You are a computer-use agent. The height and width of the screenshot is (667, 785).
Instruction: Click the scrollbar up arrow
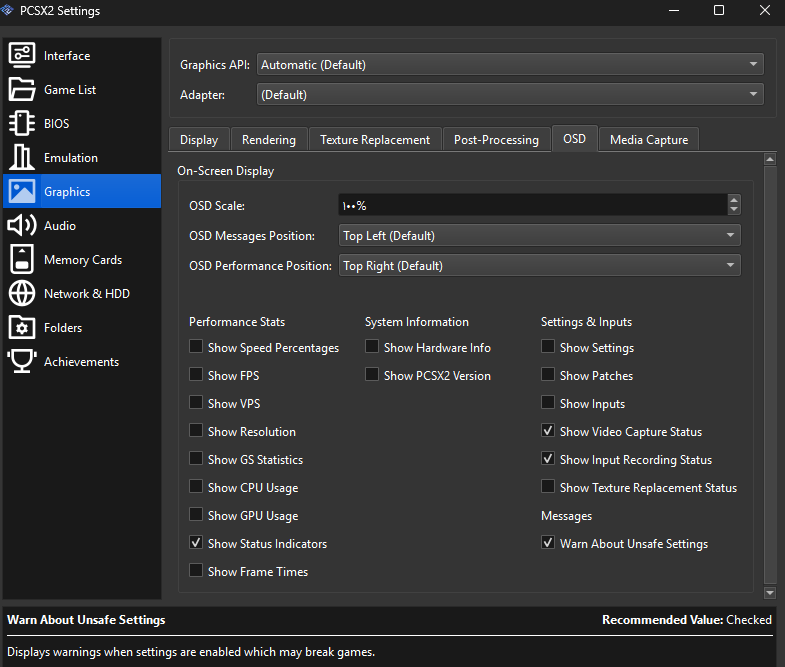[x=770, y=159]
